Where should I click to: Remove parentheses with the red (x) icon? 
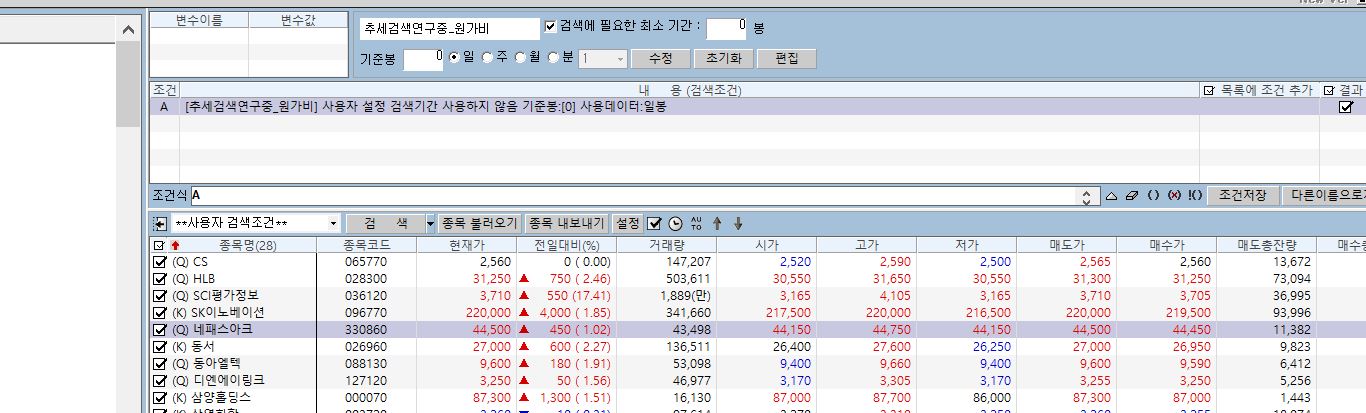tap(1173, 196)
